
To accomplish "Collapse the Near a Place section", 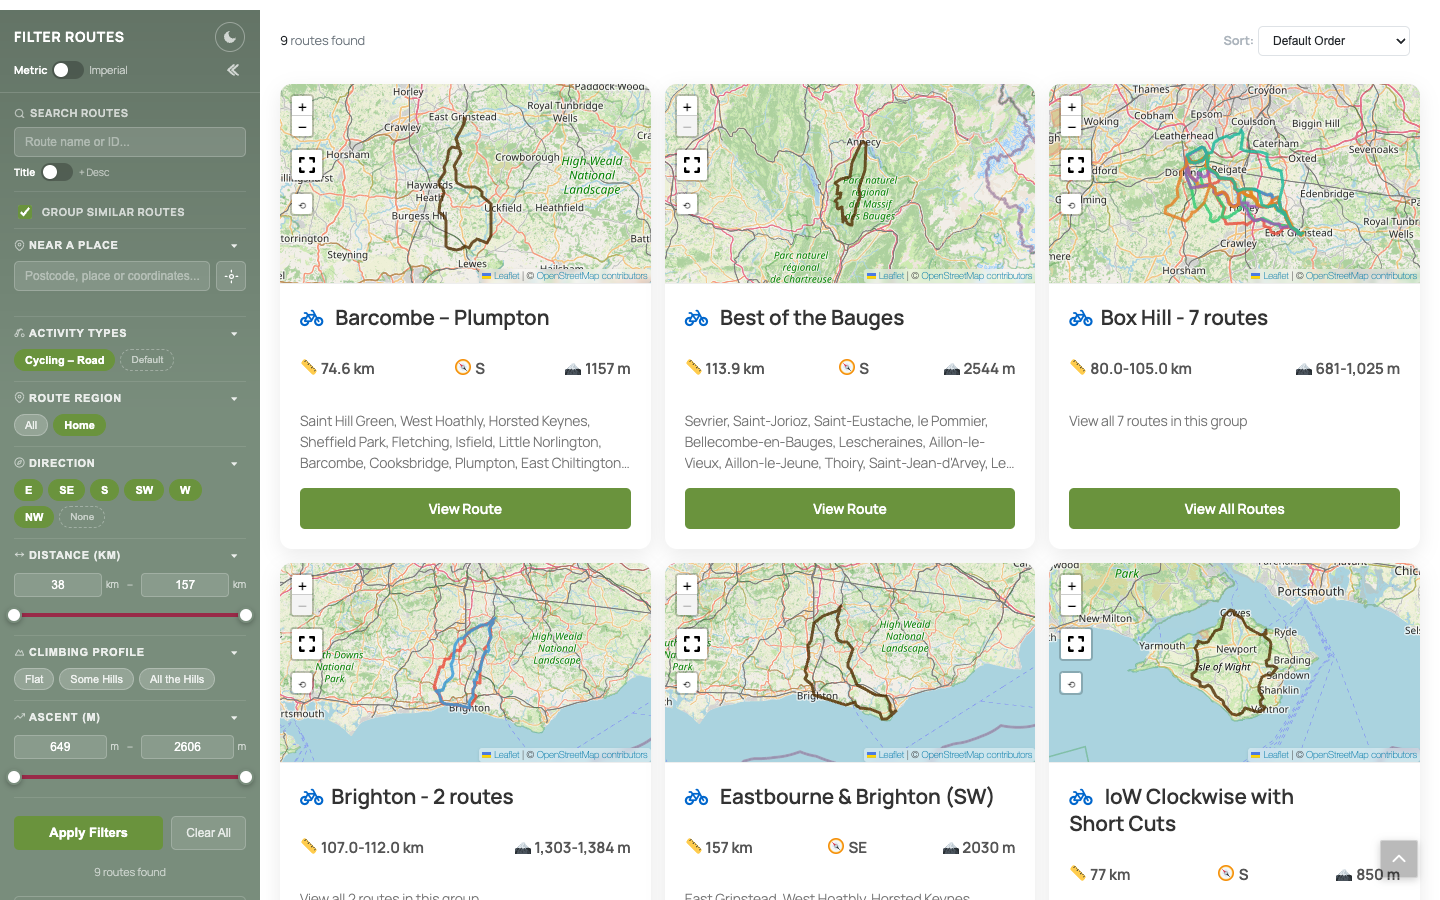I will click(x=234, y=246).
